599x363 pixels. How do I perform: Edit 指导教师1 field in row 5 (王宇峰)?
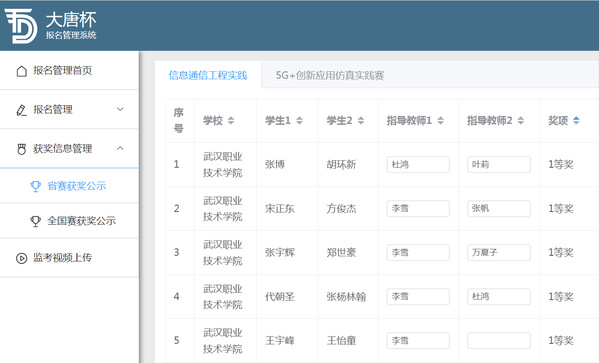click(x=418, y=340)
